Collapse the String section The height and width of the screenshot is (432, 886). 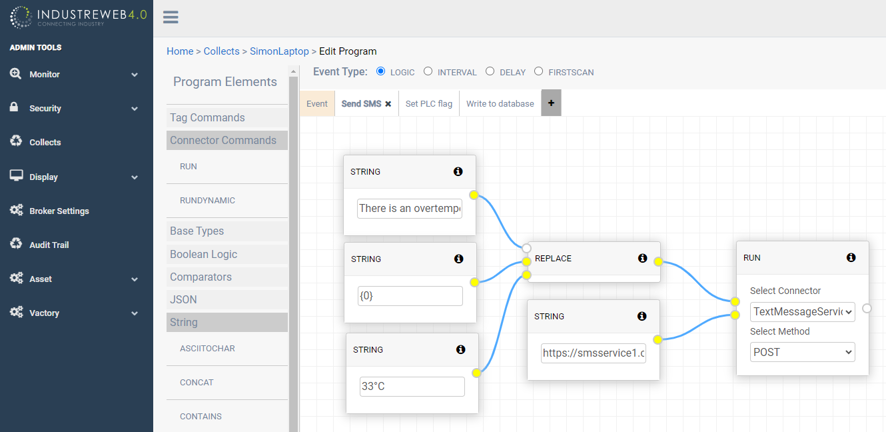click(227, 322)
